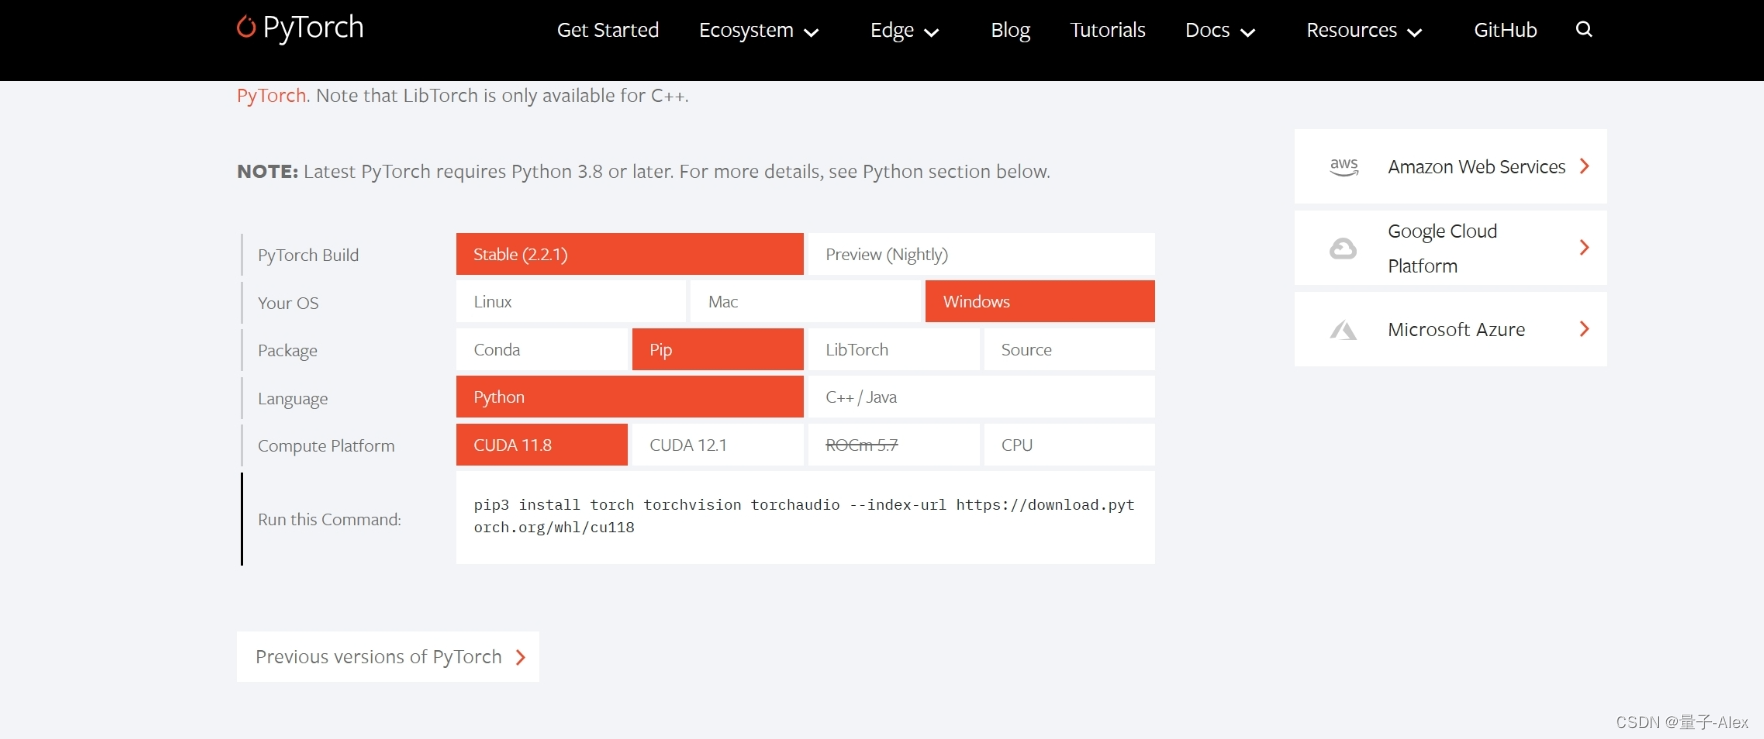The image size is (1764, 739).
Task: Click the arrow beside Google Cloud Platform
Action: point(1584,247)
